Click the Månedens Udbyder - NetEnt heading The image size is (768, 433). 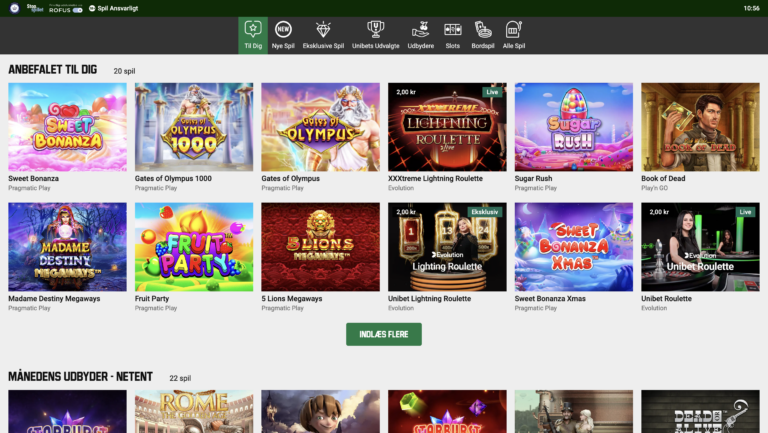point(80,377)
